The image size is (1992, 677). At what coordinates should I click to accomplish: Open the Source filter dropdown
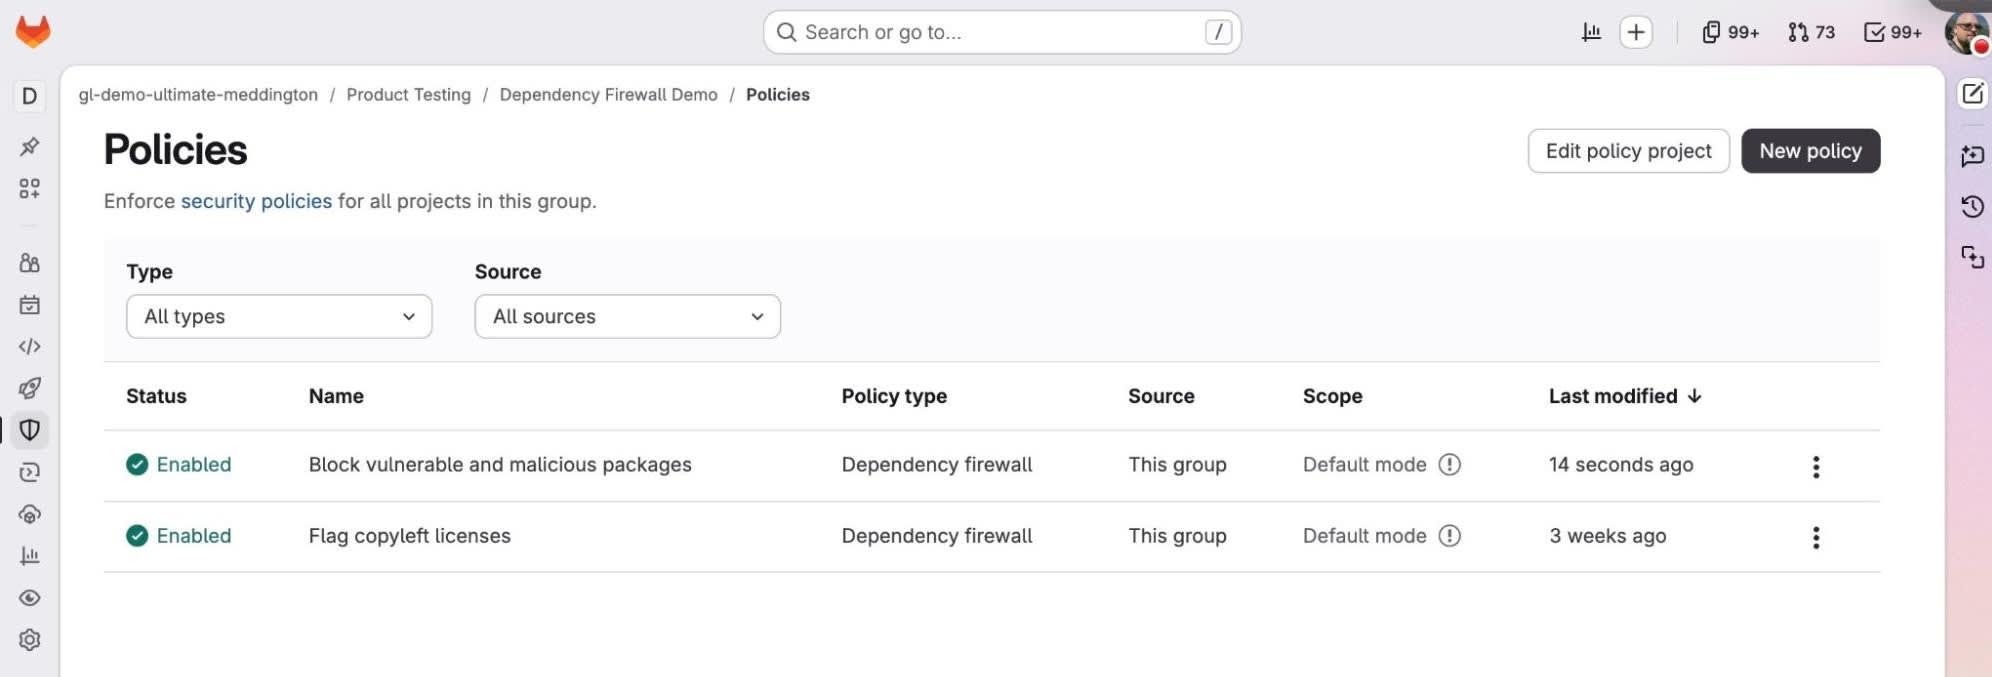627,316
